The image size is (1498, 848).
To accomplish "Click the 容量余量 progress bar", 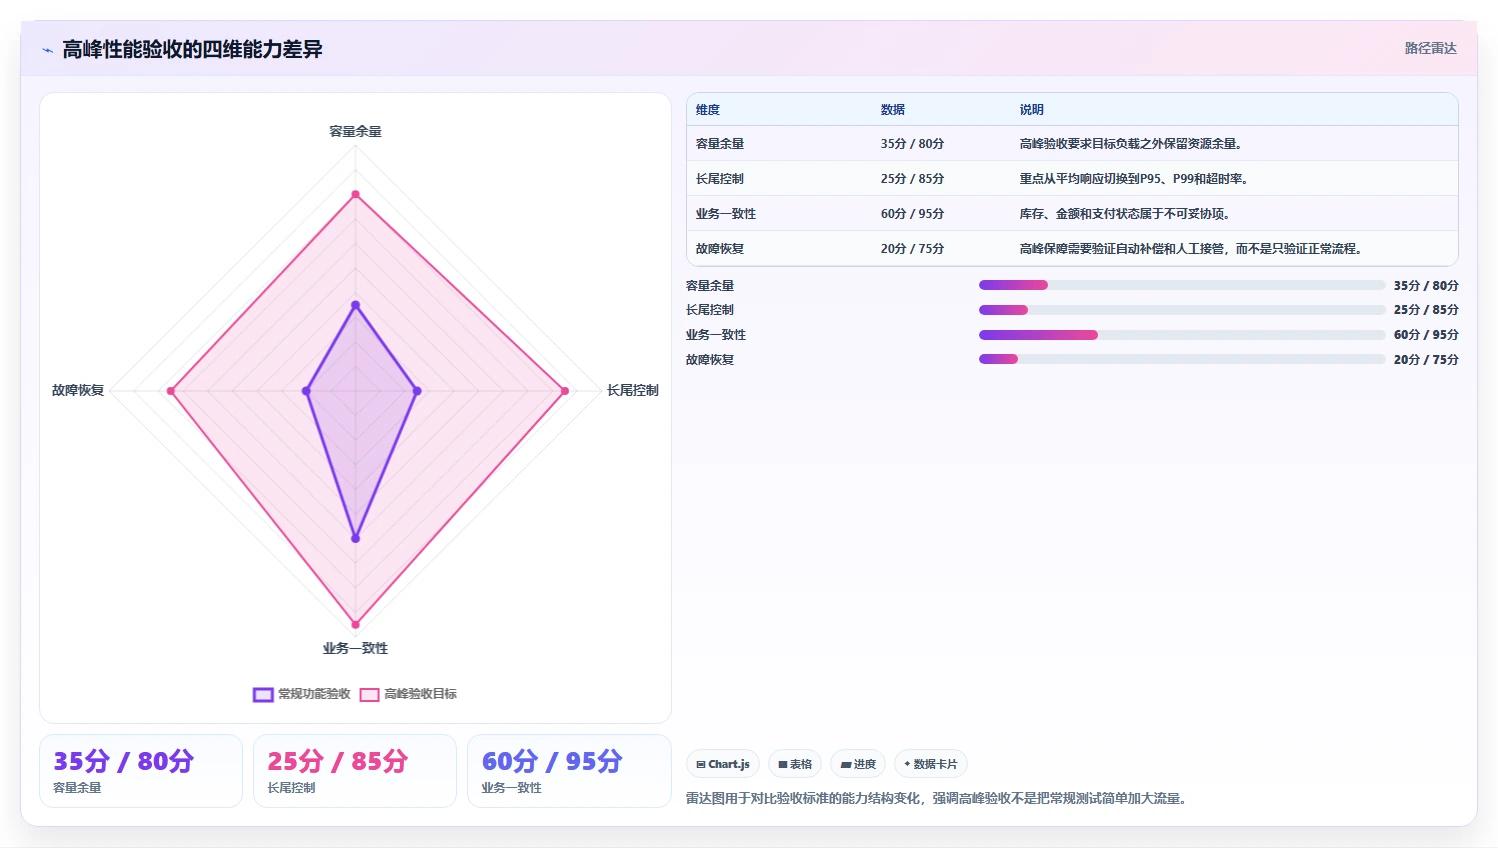I will [1182, 285].
